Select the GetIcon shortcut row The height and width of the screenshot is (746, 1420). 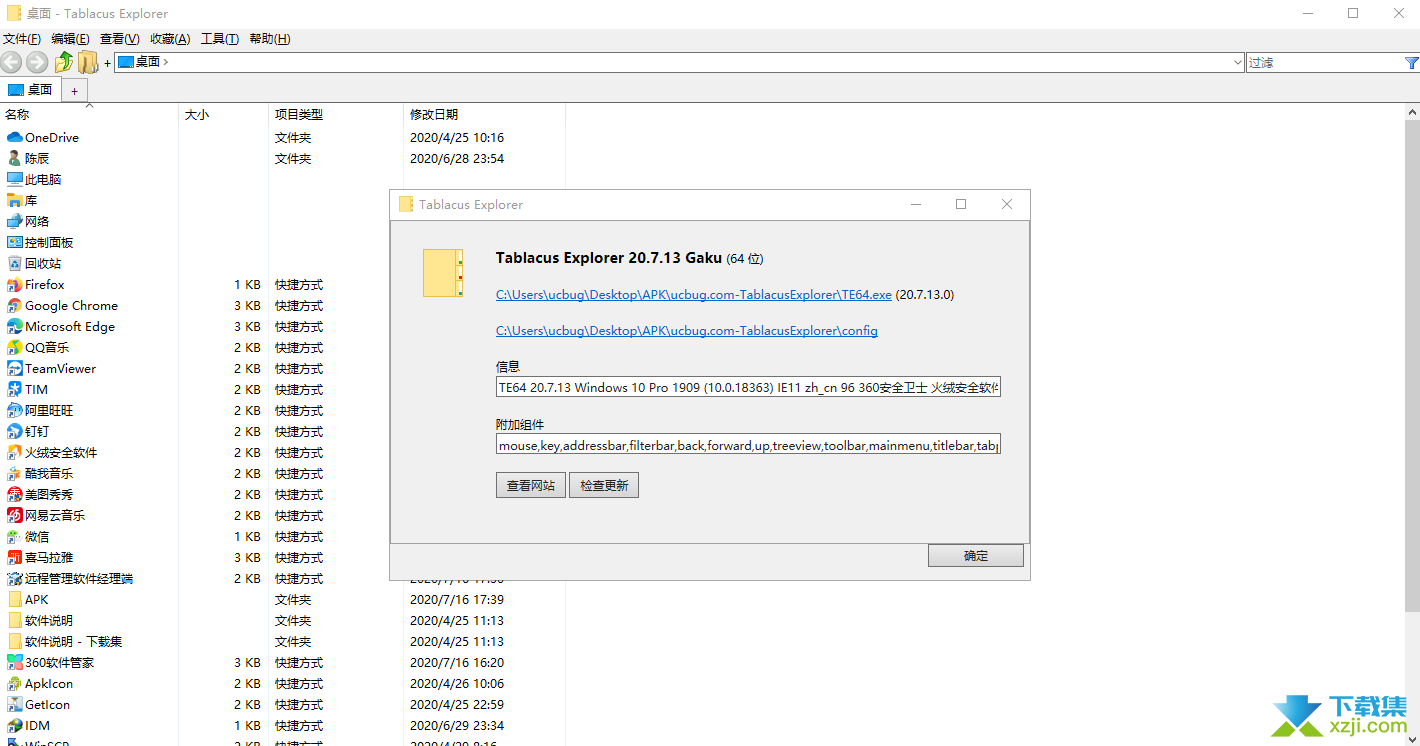pyautogui.click(x=283, y=704)
